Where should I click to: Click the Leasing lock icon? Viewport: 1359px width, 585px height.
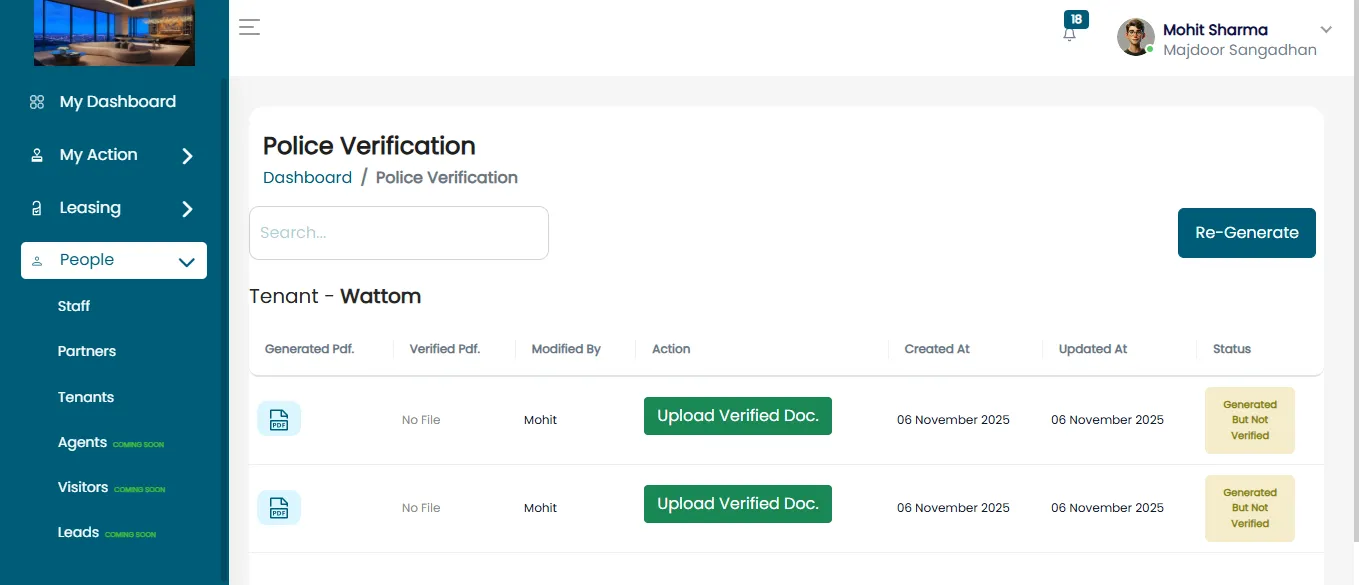(x=37, y=208)
